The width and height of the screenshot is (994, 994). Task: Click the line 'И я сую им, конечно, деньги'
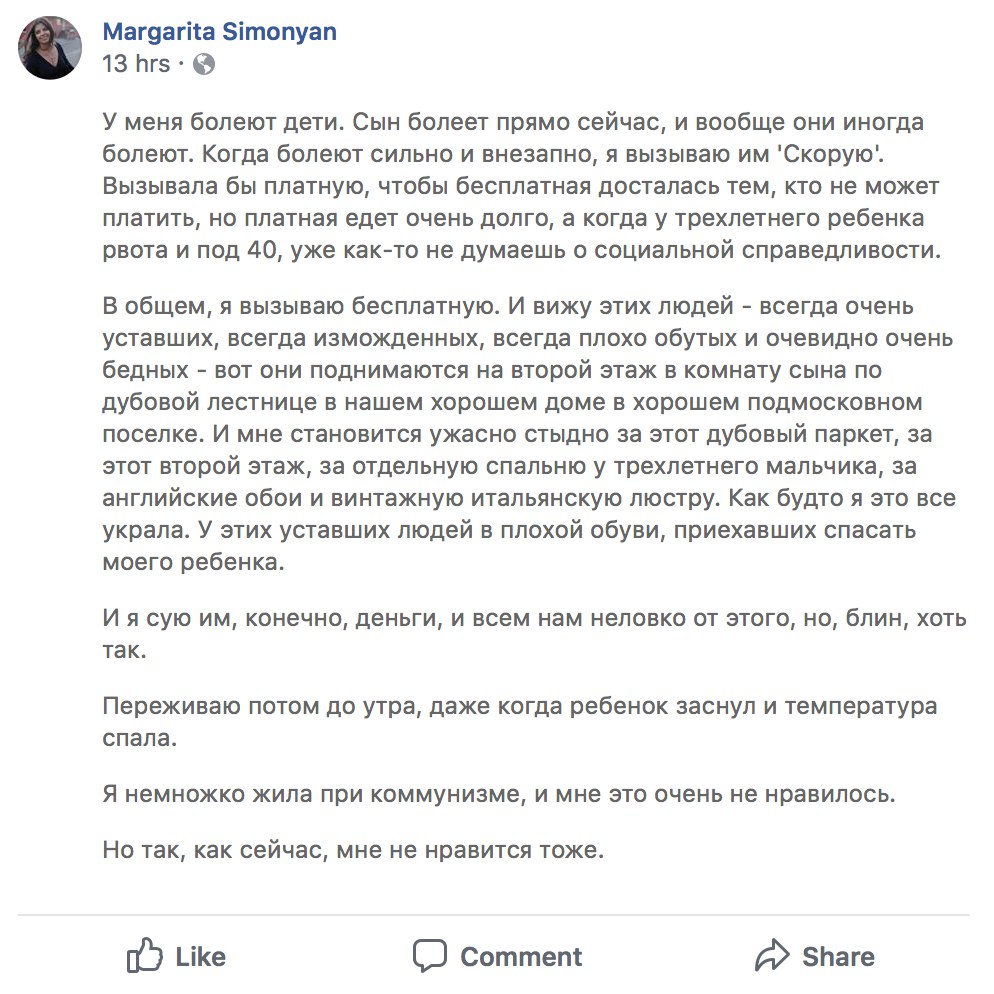click(534, 633)
